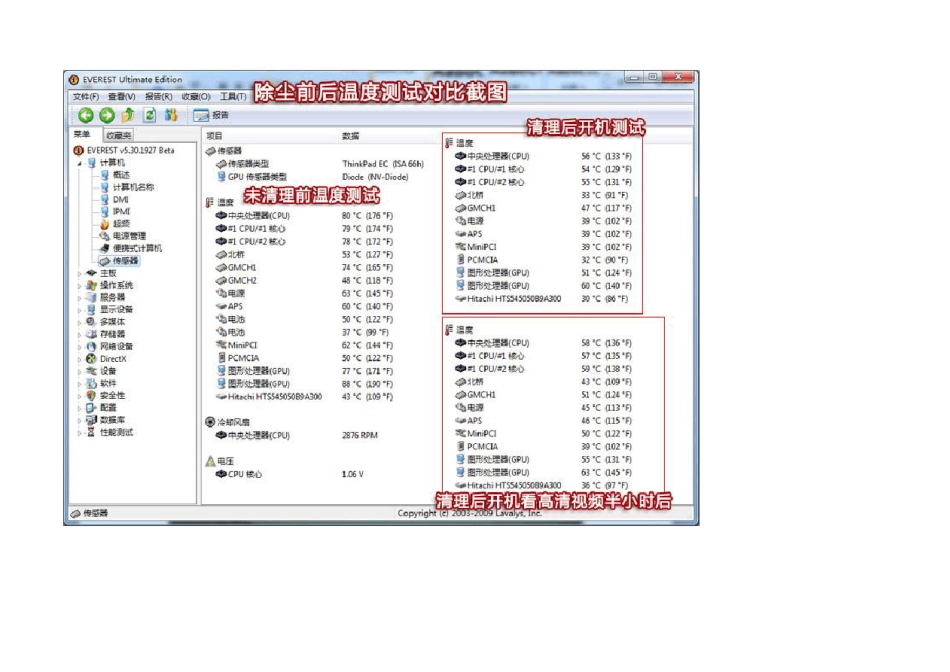
Task: Click the 网络设备 globe icon
Action: coord(91,346)
